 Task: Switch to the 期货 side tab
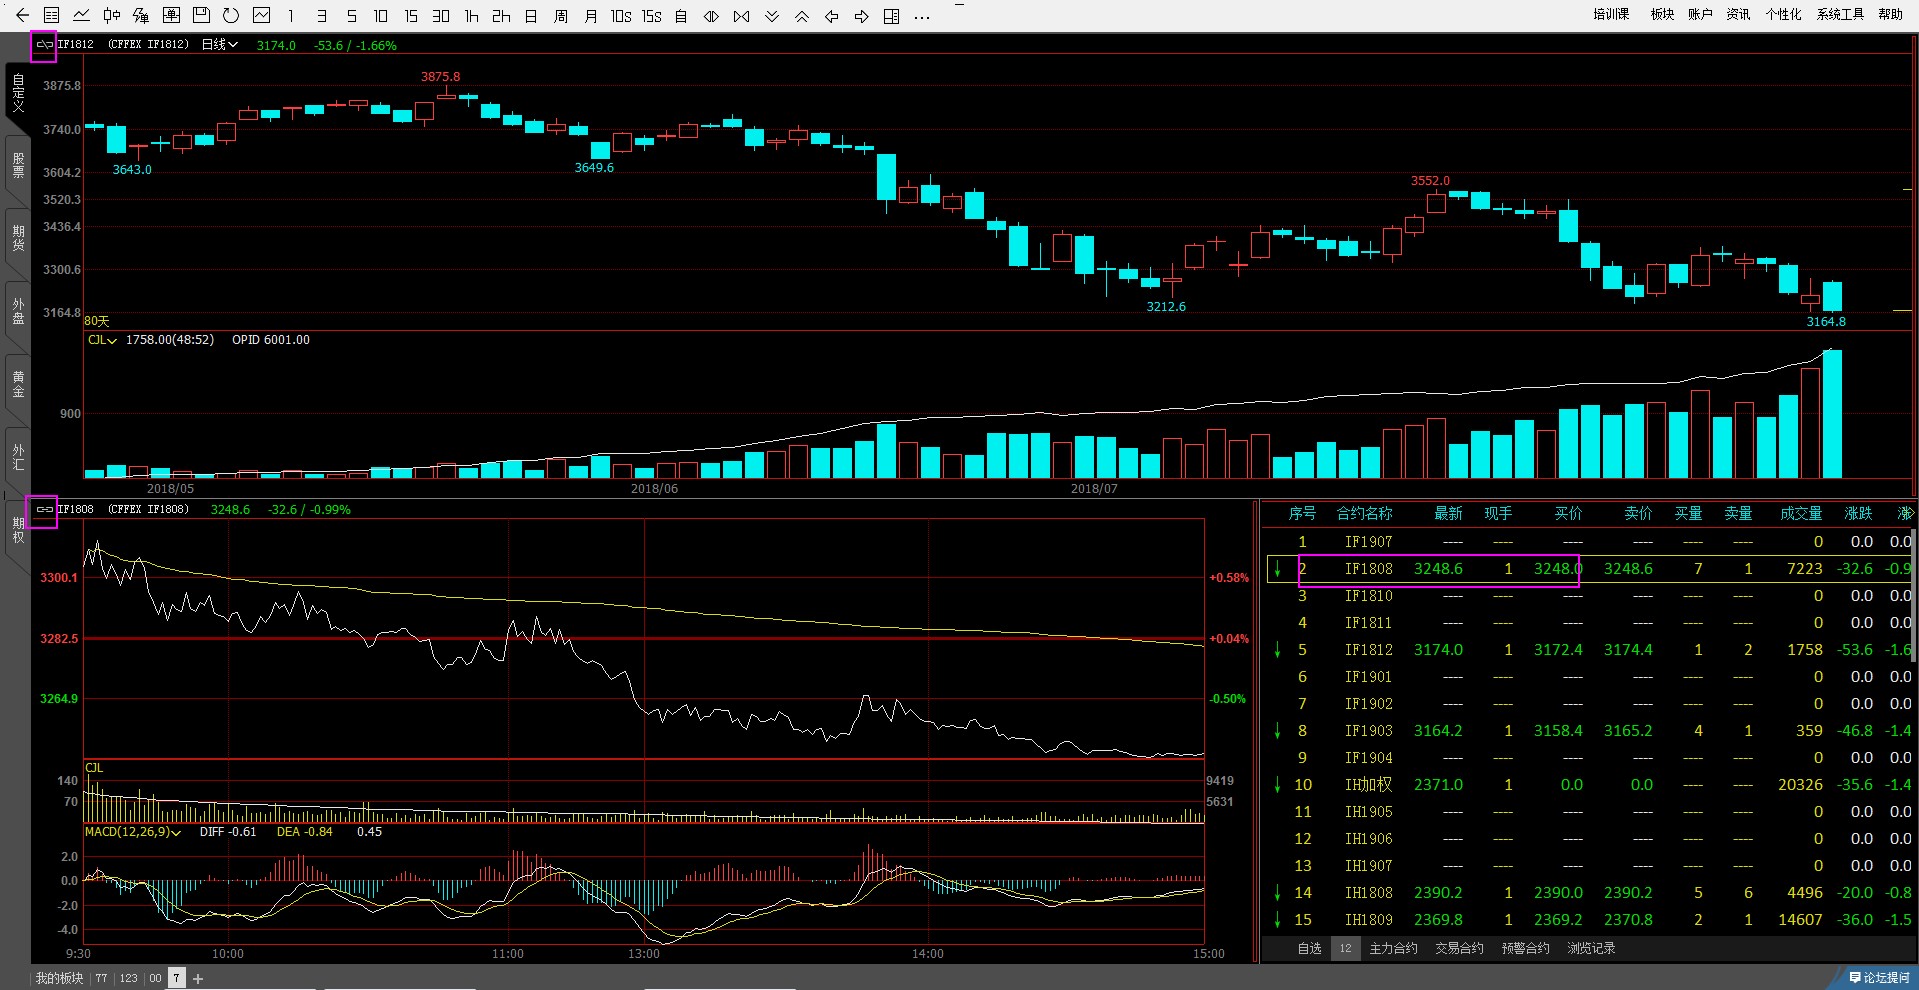[18, 238]
